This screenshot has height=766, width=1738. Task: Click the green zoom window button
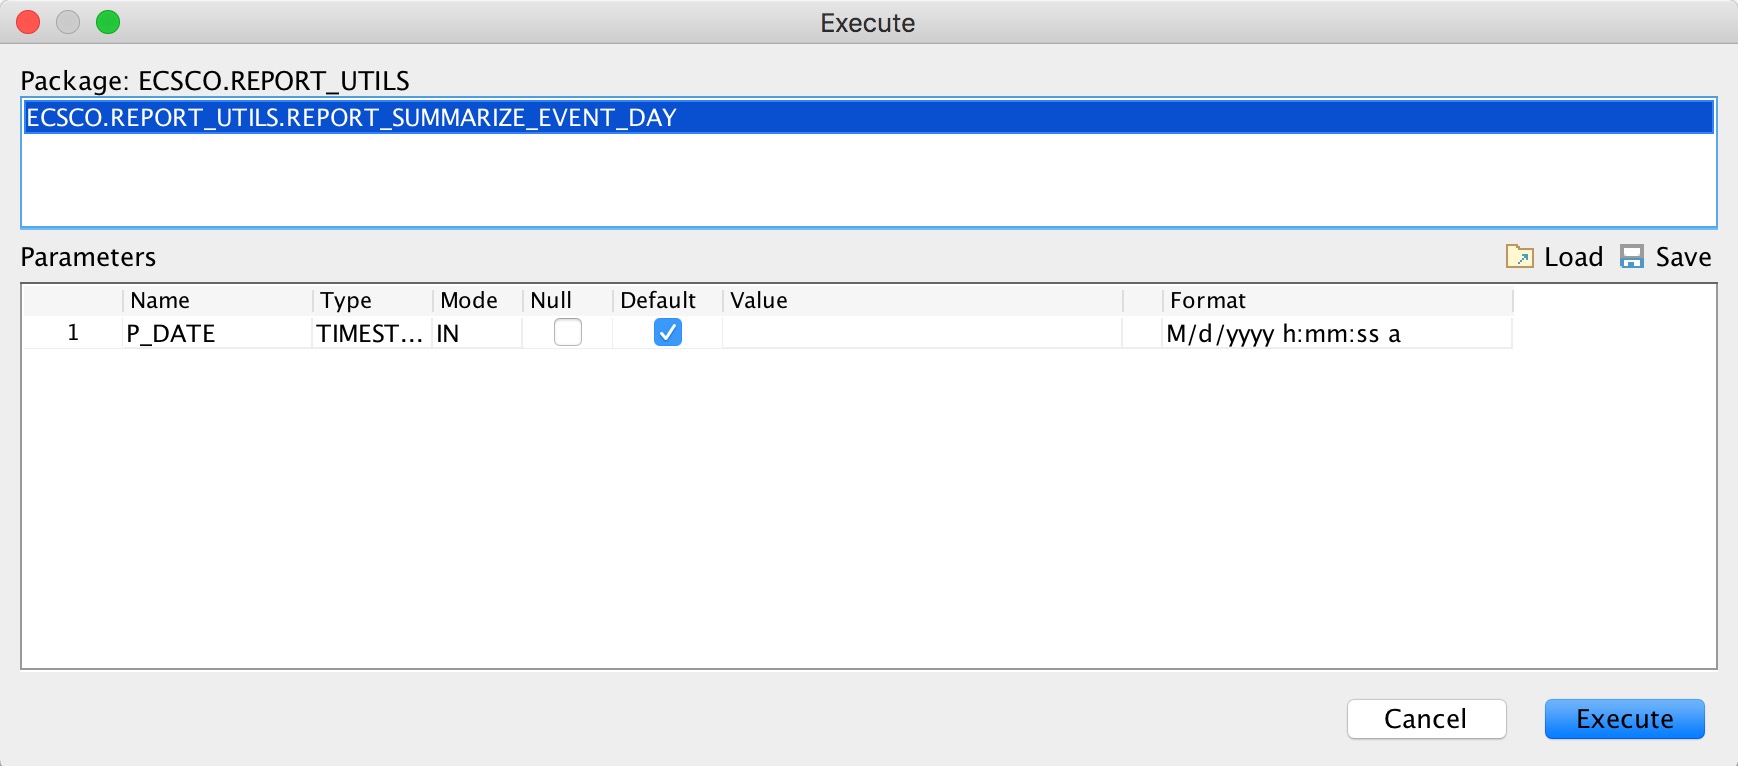tap(108, 22)
